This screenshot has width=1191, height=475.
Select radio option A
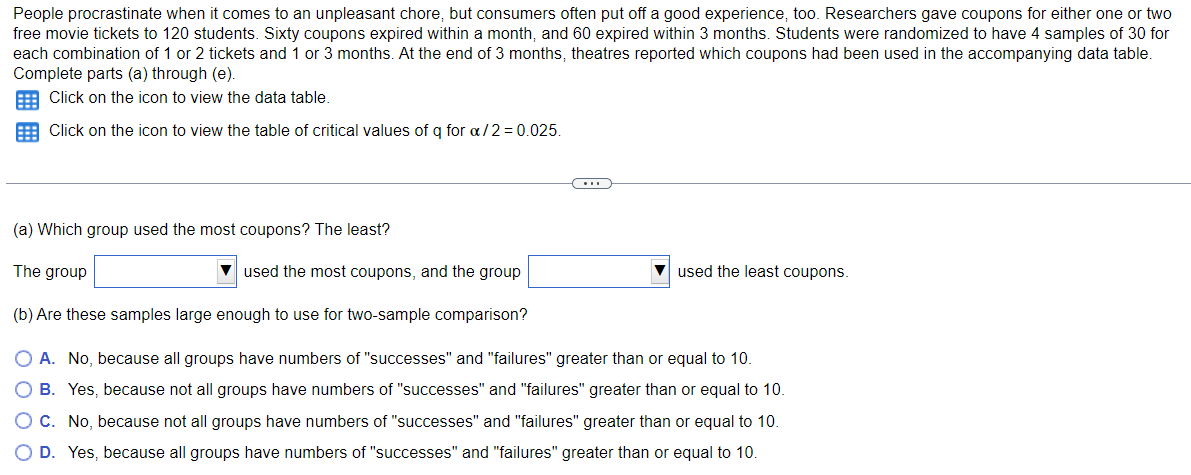tap(24, 358)
